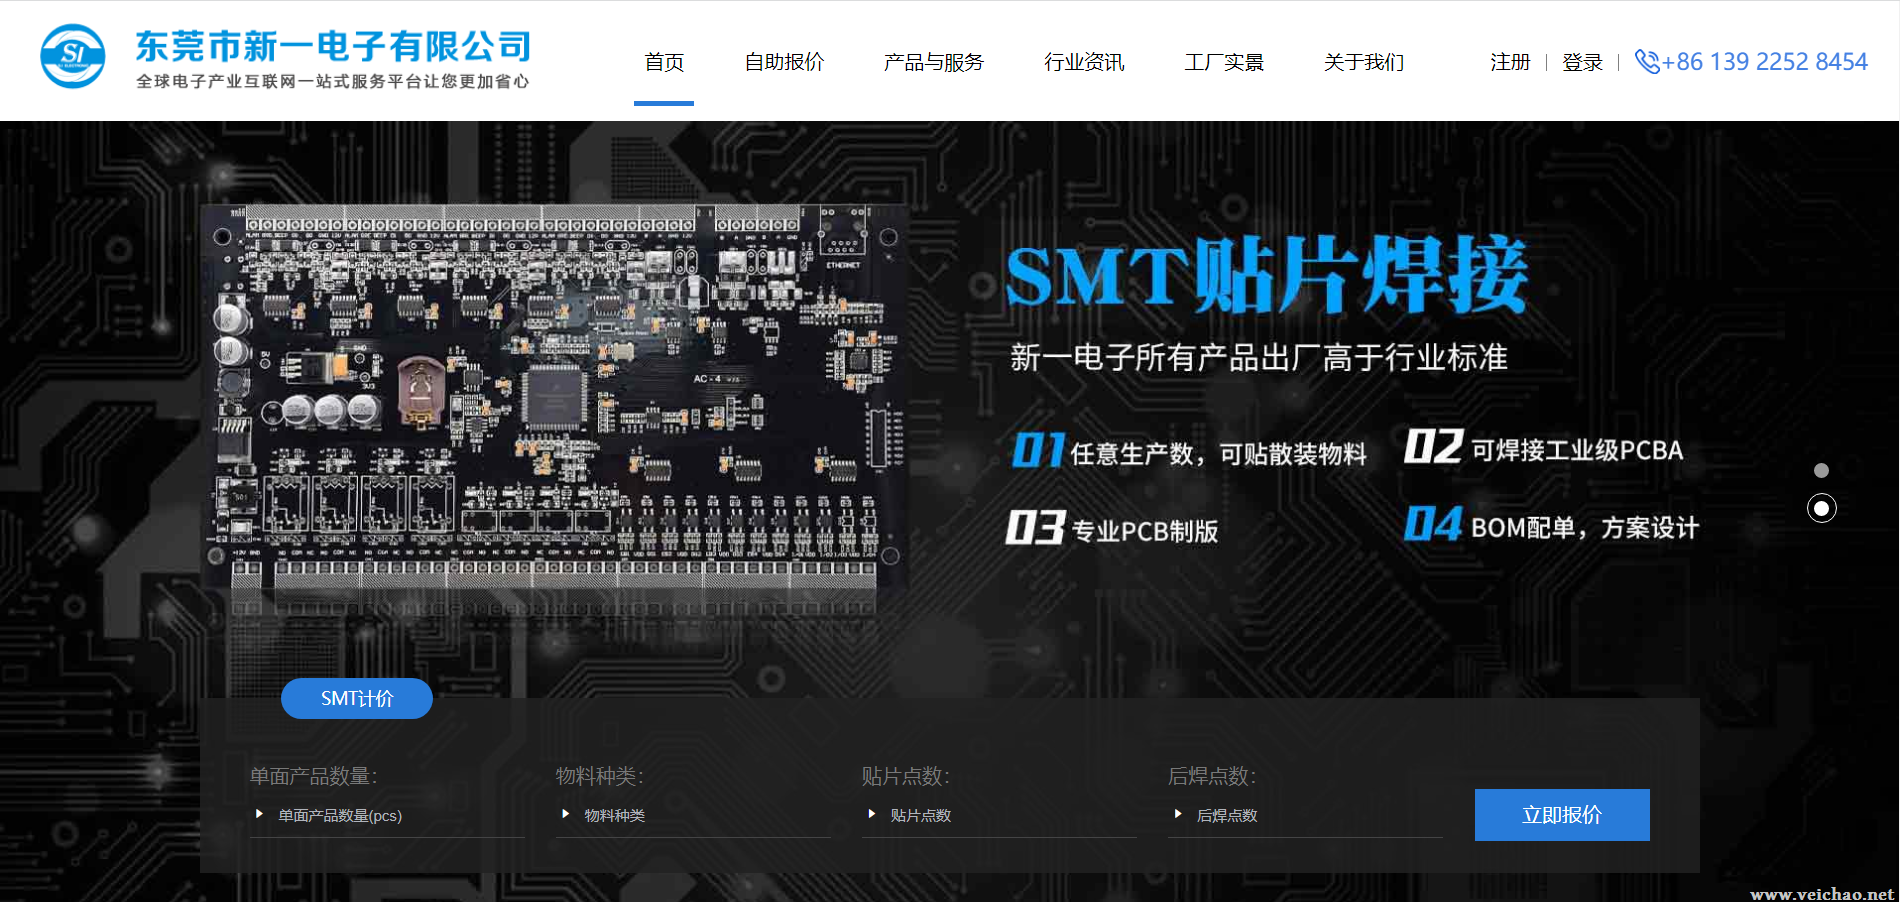Switch to the first carousel slide dot

(1821, 470)
